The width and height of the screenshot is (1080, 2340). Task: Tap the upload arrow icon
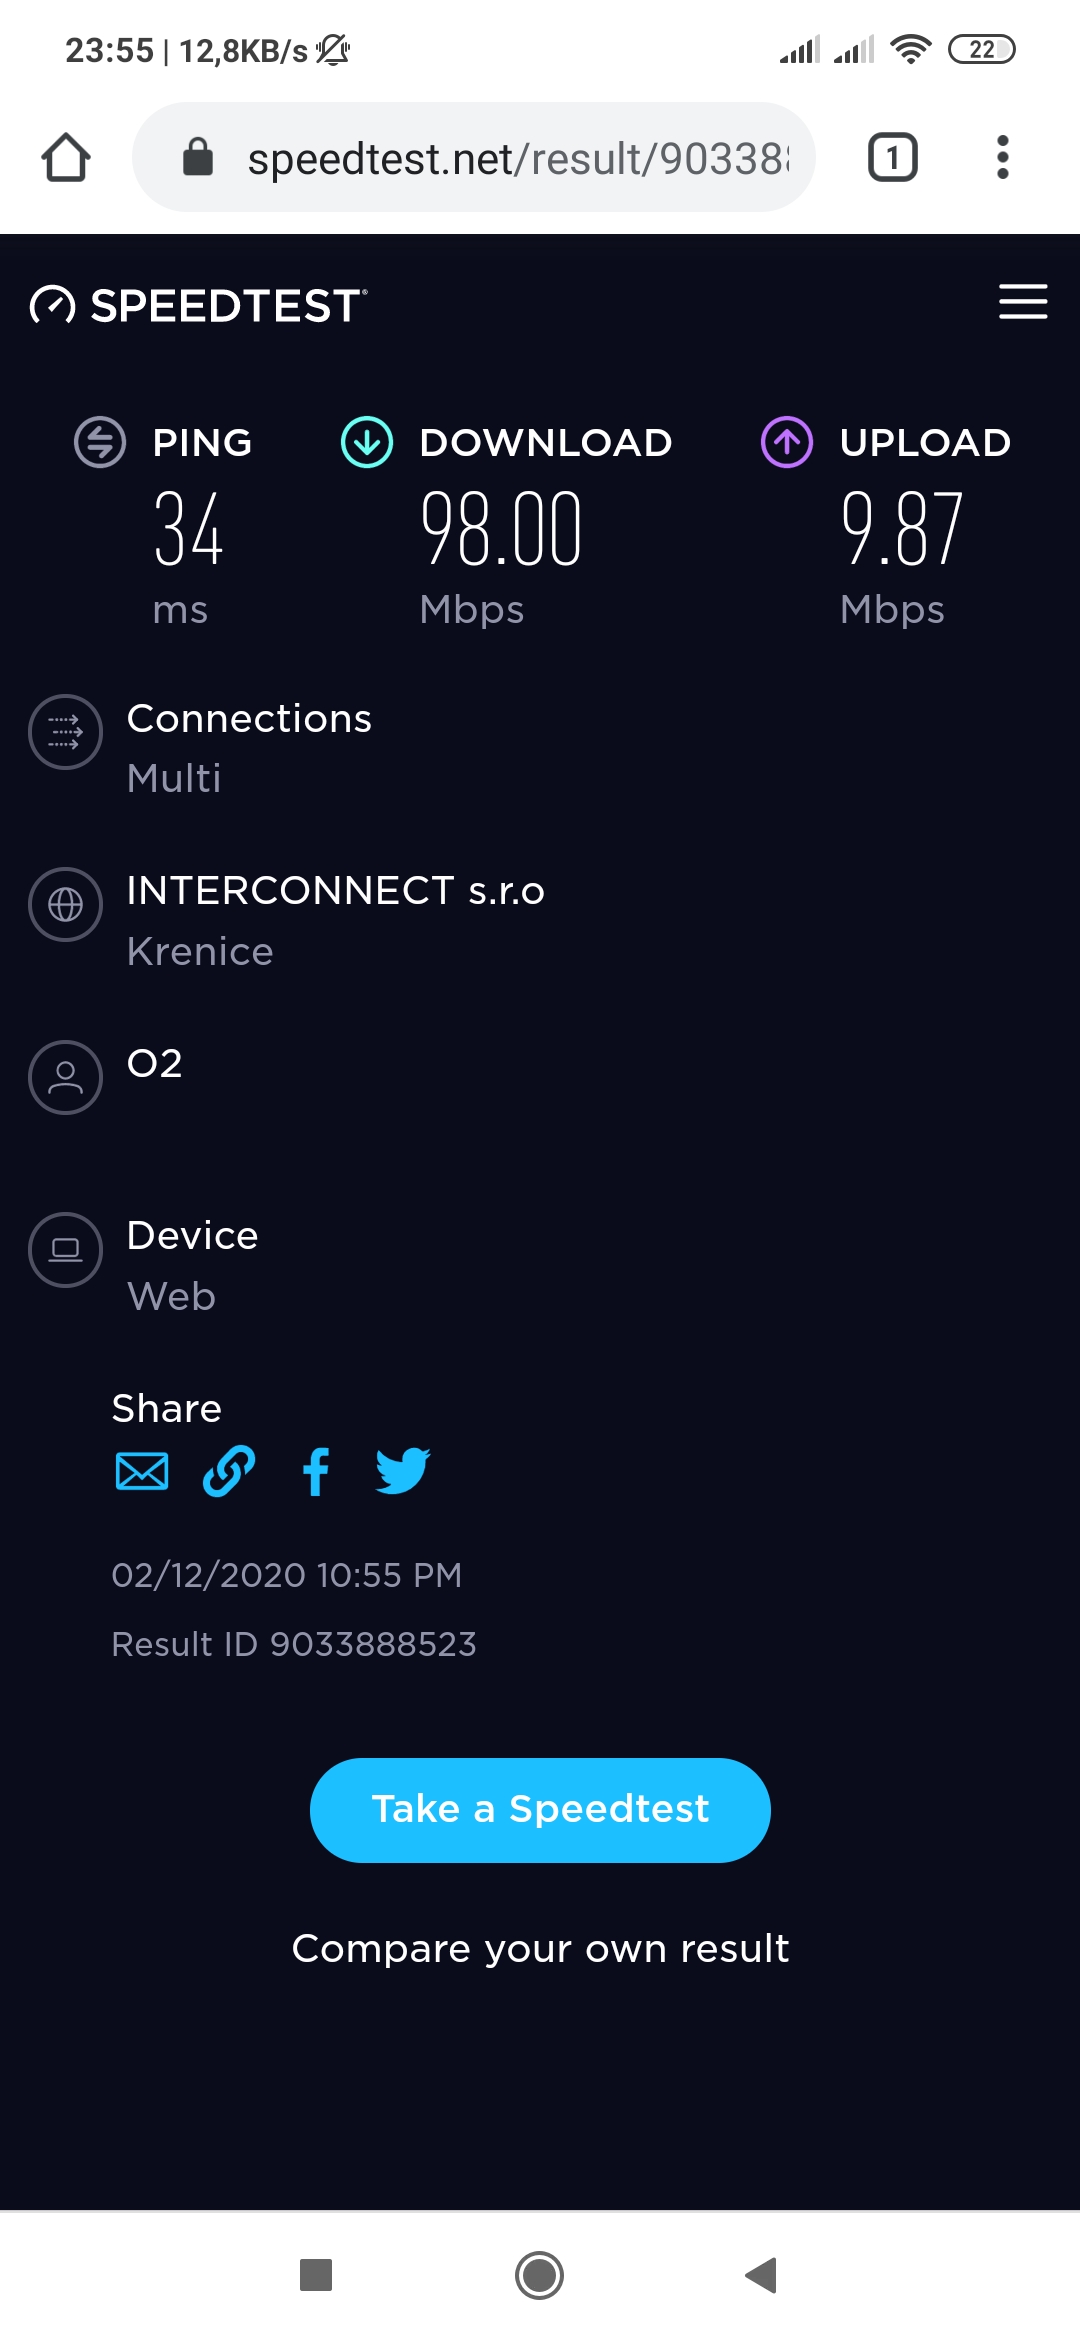(787, 442)
